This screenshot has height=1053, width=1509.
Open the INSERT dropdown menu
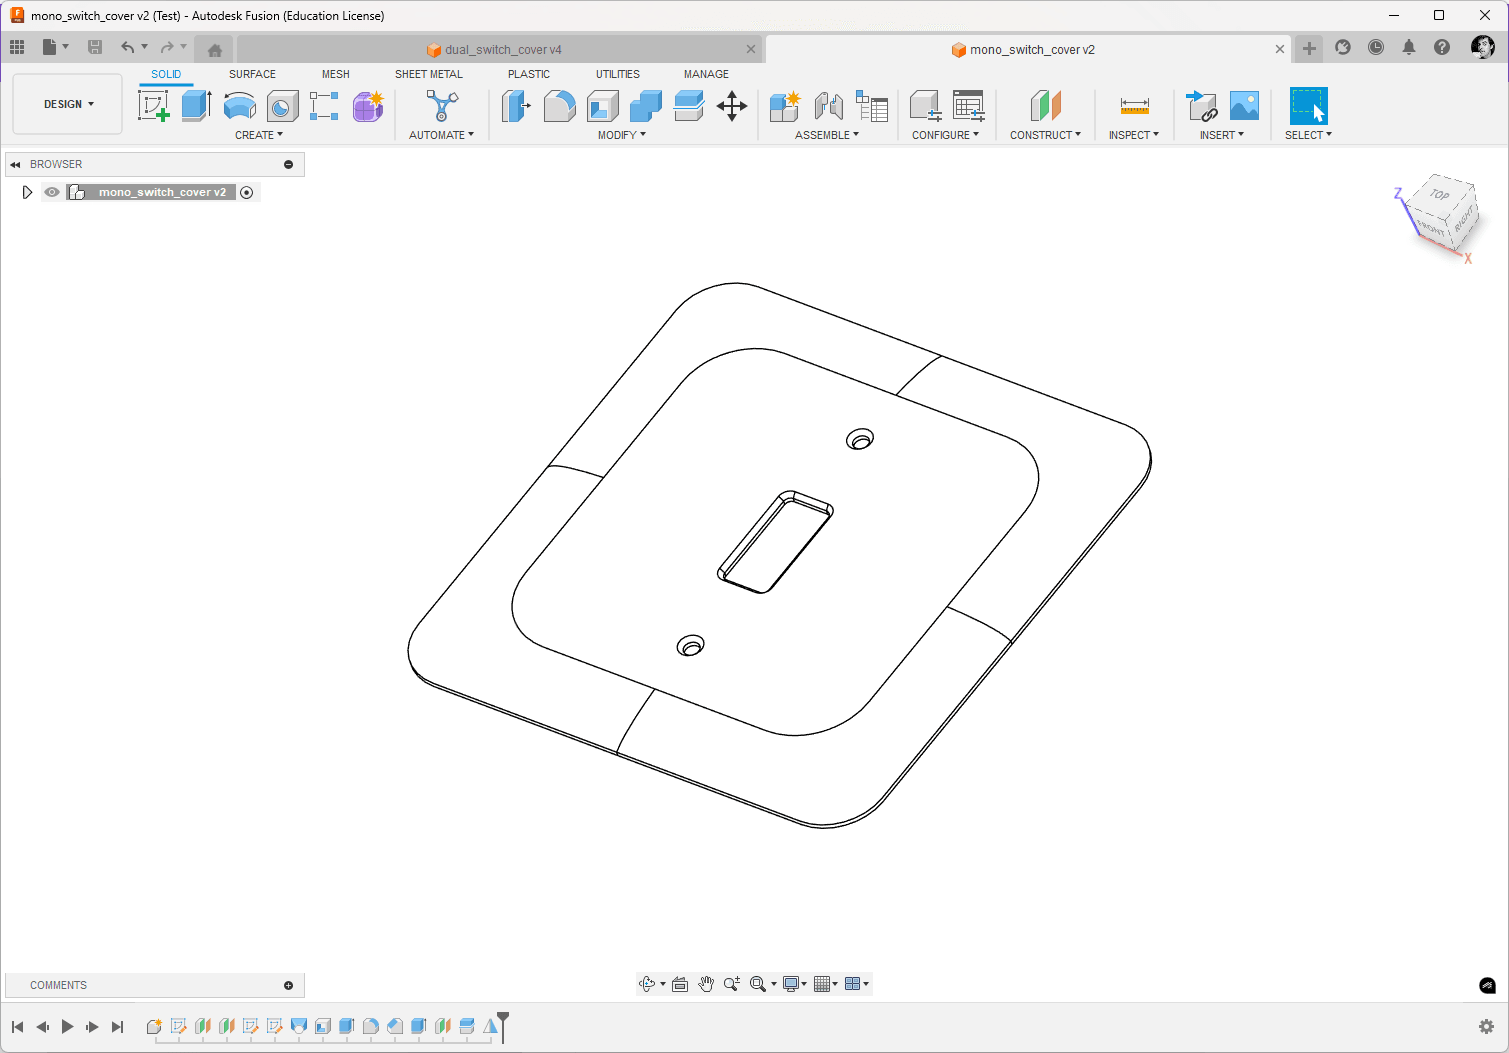point(1222,135)
